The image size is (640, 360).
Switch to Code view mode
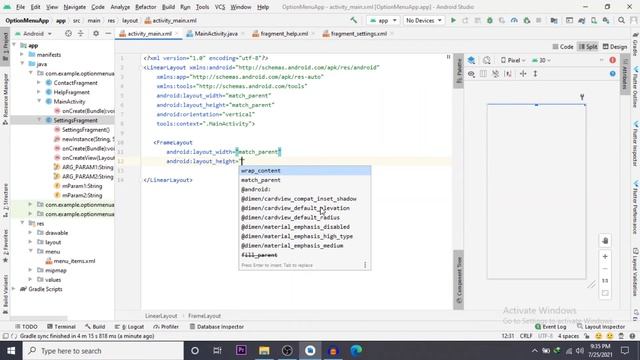coord(563,47)
